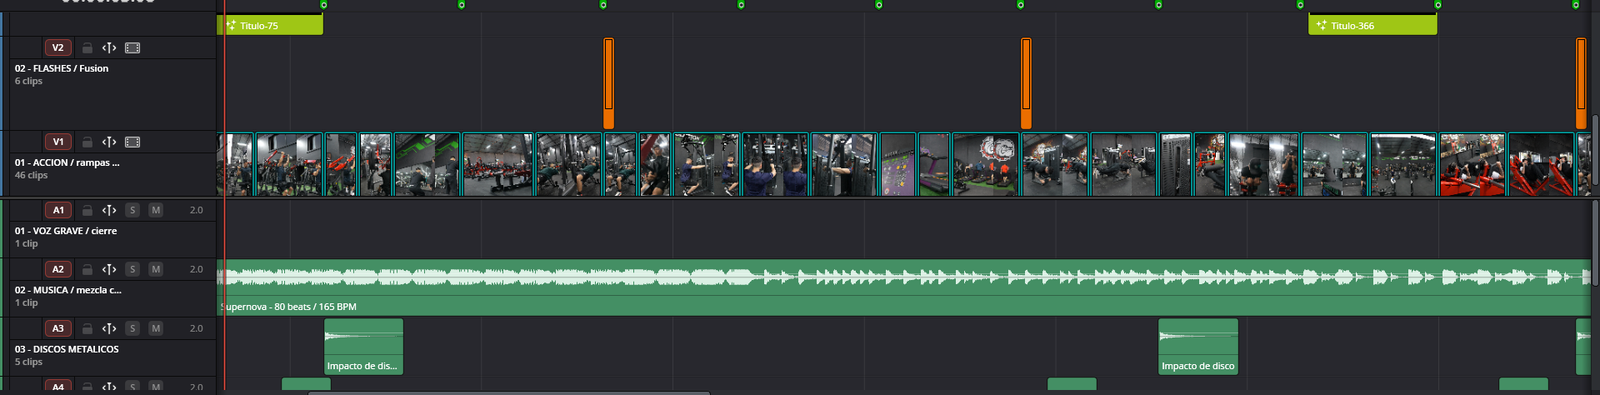Select the 'Impacto de dis...' audio clip
Viewport: 1600px width, 395px height.
click(363, 346)
